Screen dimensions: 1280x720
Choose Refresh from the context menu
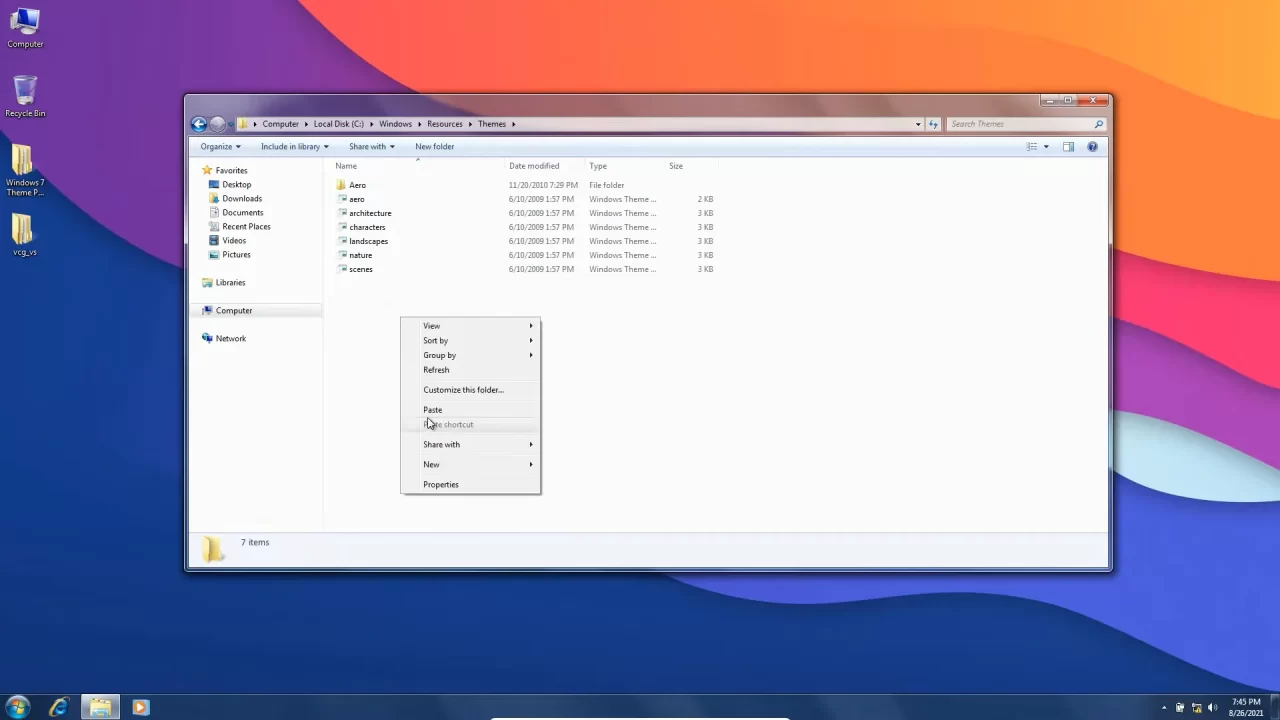470,370
